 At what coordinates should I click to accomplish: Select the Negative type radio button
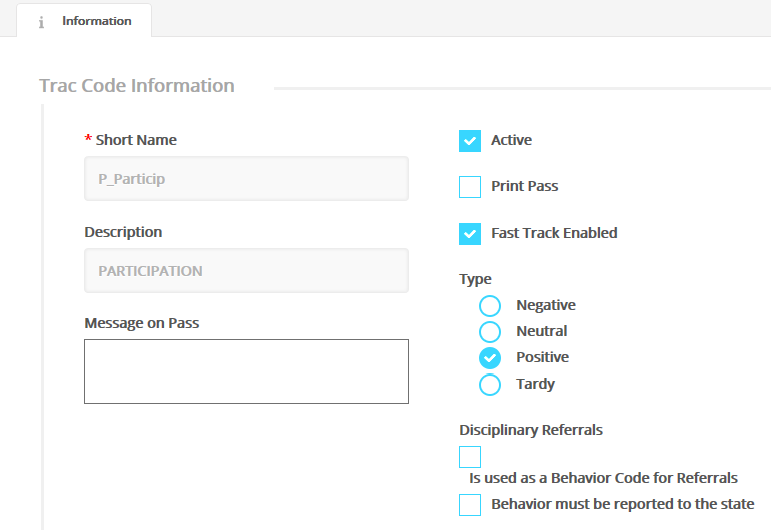tap(490, 306)
